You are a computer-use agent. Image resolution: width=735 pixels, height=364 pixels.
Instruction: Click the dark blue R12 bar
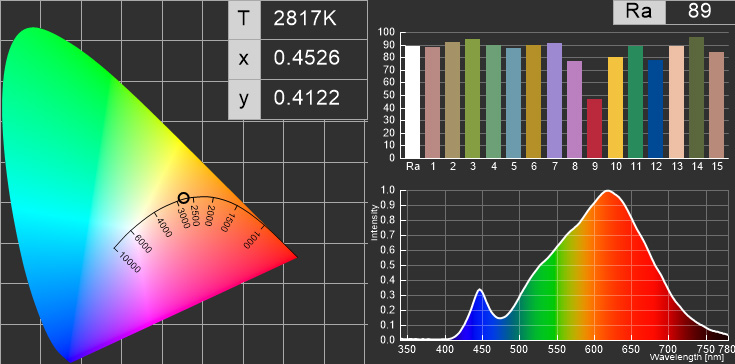pyautogui.click(x=655, y=109)
